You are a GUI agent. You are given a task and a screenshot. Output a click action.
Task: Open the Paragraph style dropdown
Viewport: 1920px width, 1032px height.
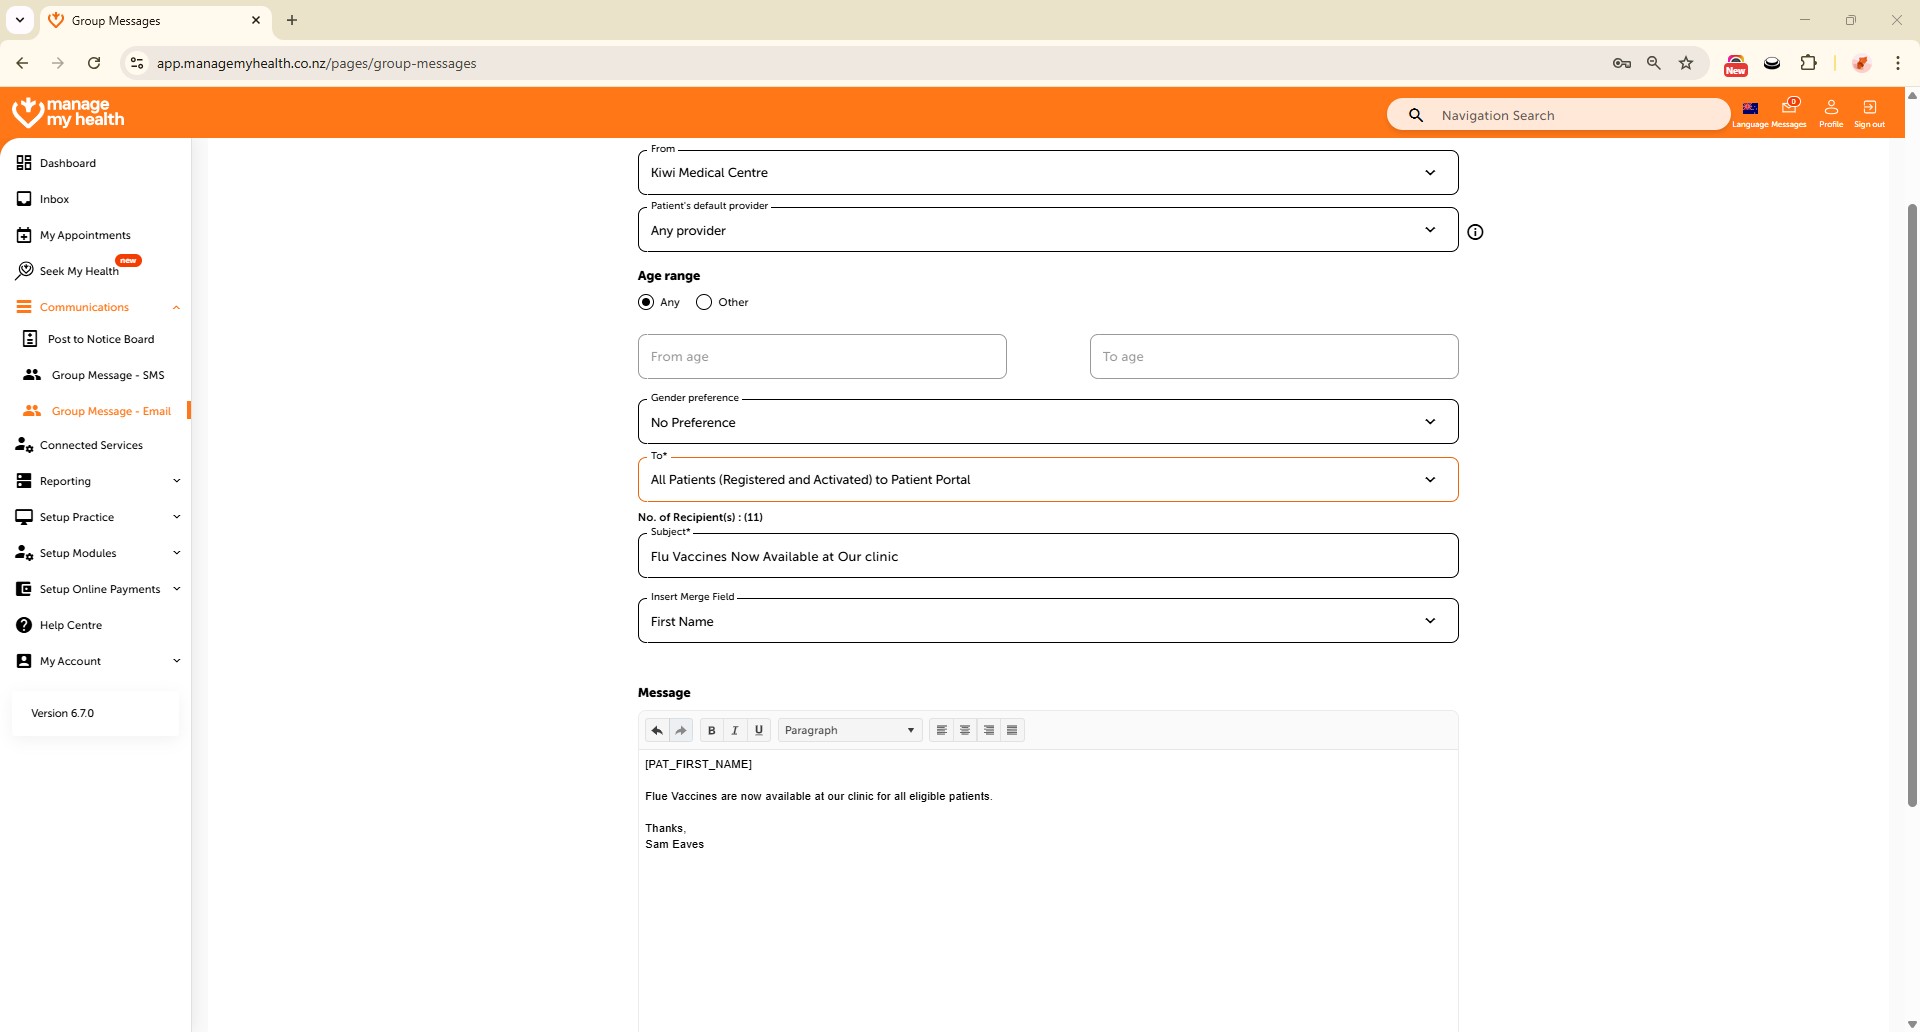[849, 730]
